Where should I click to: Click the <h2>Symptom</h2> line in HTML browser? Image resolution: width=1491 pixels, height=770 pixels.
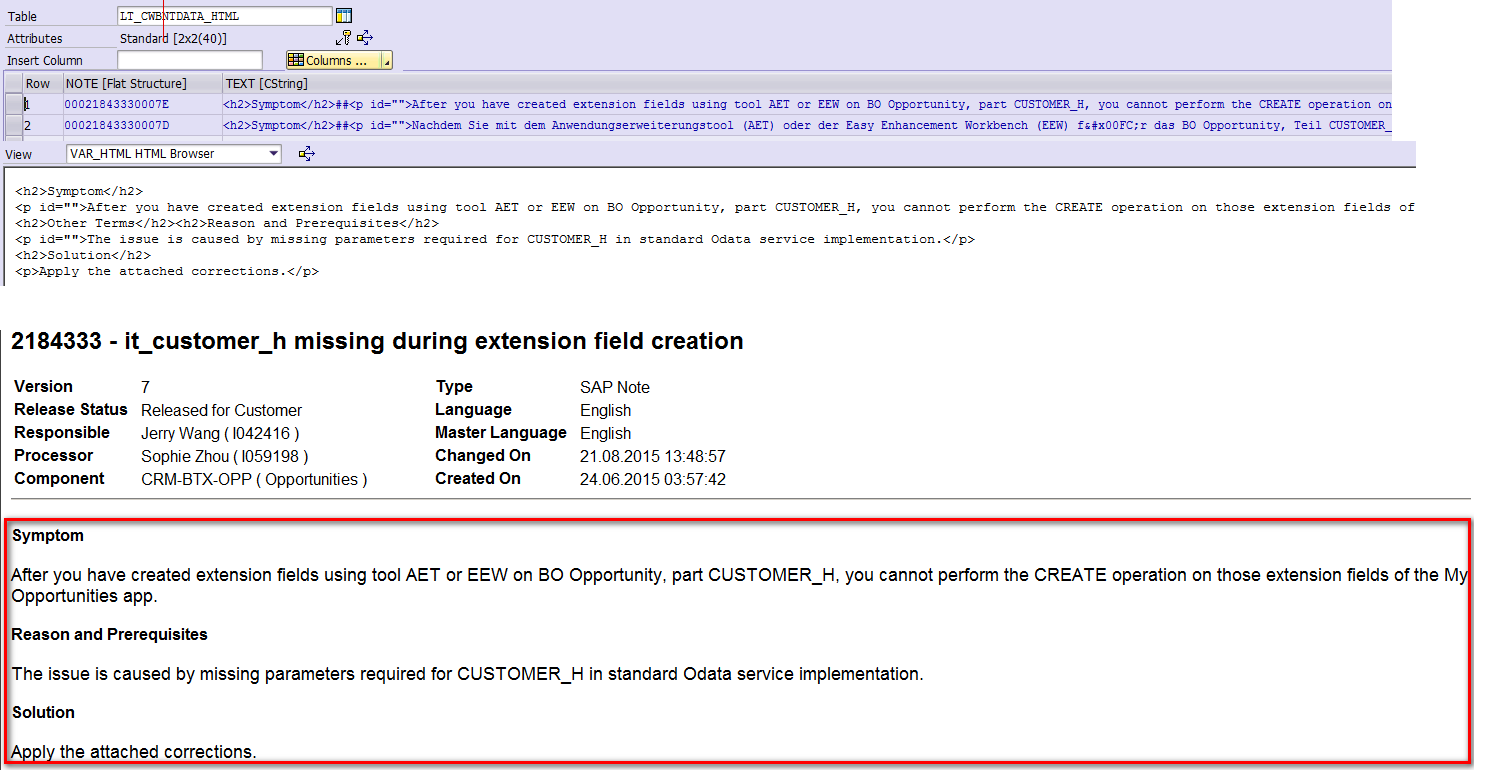point(79,191)
